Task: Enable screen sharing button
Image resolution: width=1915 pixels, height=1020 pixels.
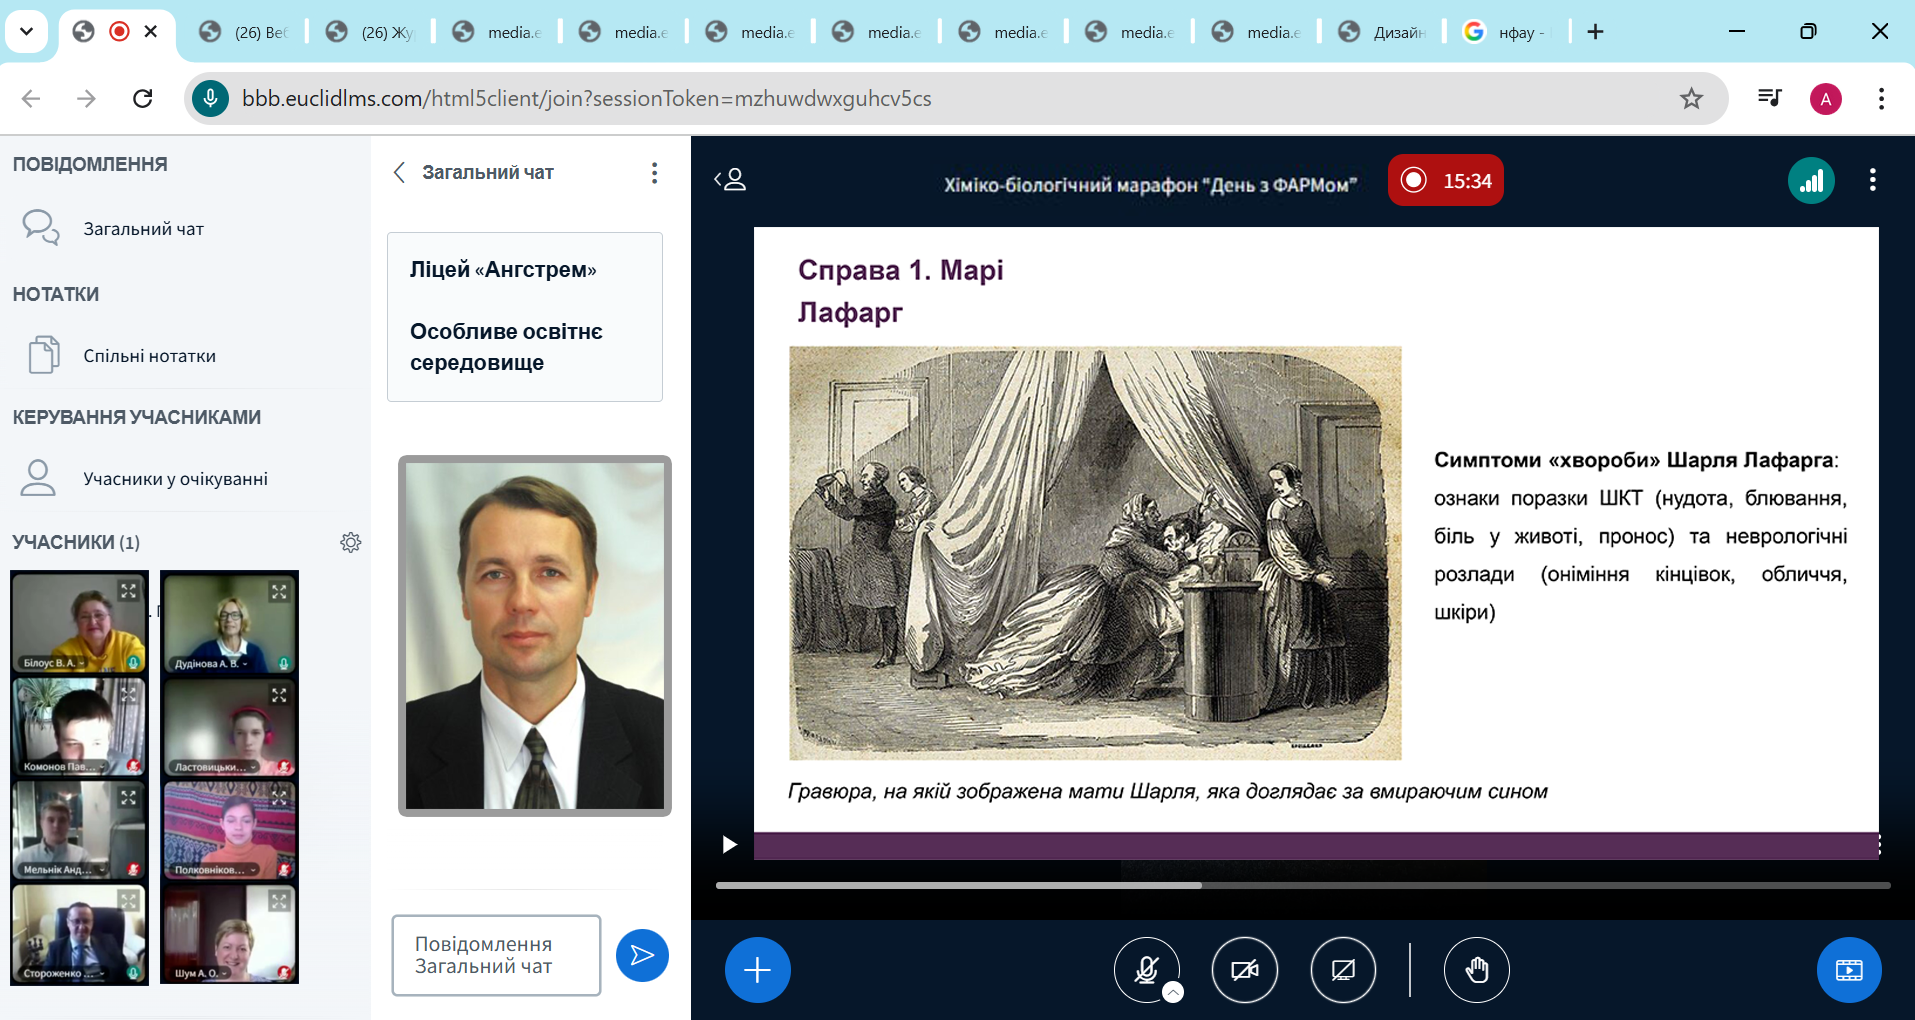Action: click(1343, 970)
